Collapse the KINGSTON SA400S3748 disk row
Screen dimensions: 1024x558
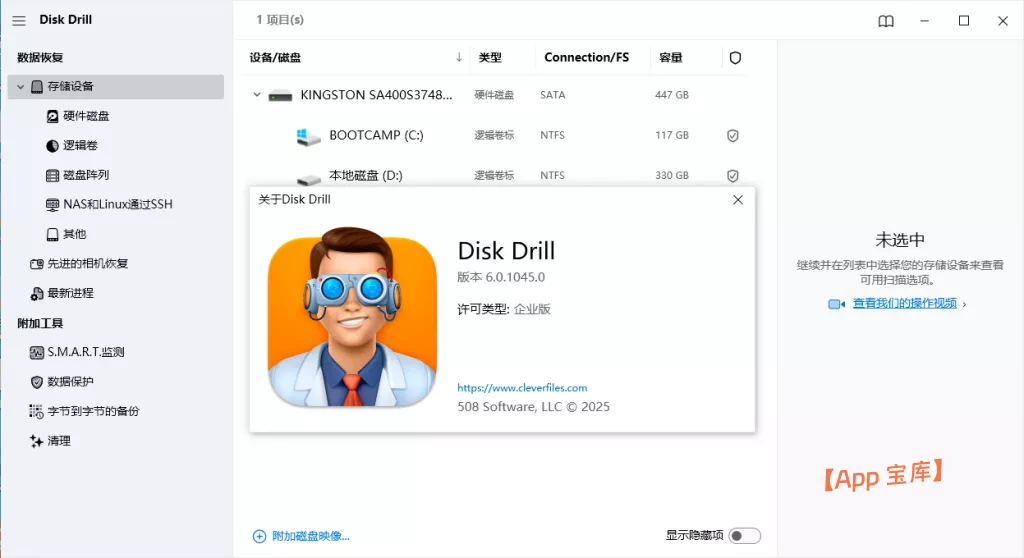point(257,95)
